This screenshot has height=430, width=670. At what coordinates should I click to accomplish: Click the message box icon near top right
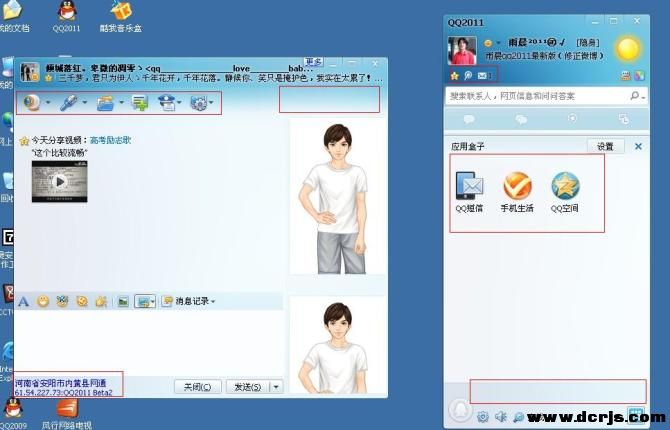tap(626, 76)
